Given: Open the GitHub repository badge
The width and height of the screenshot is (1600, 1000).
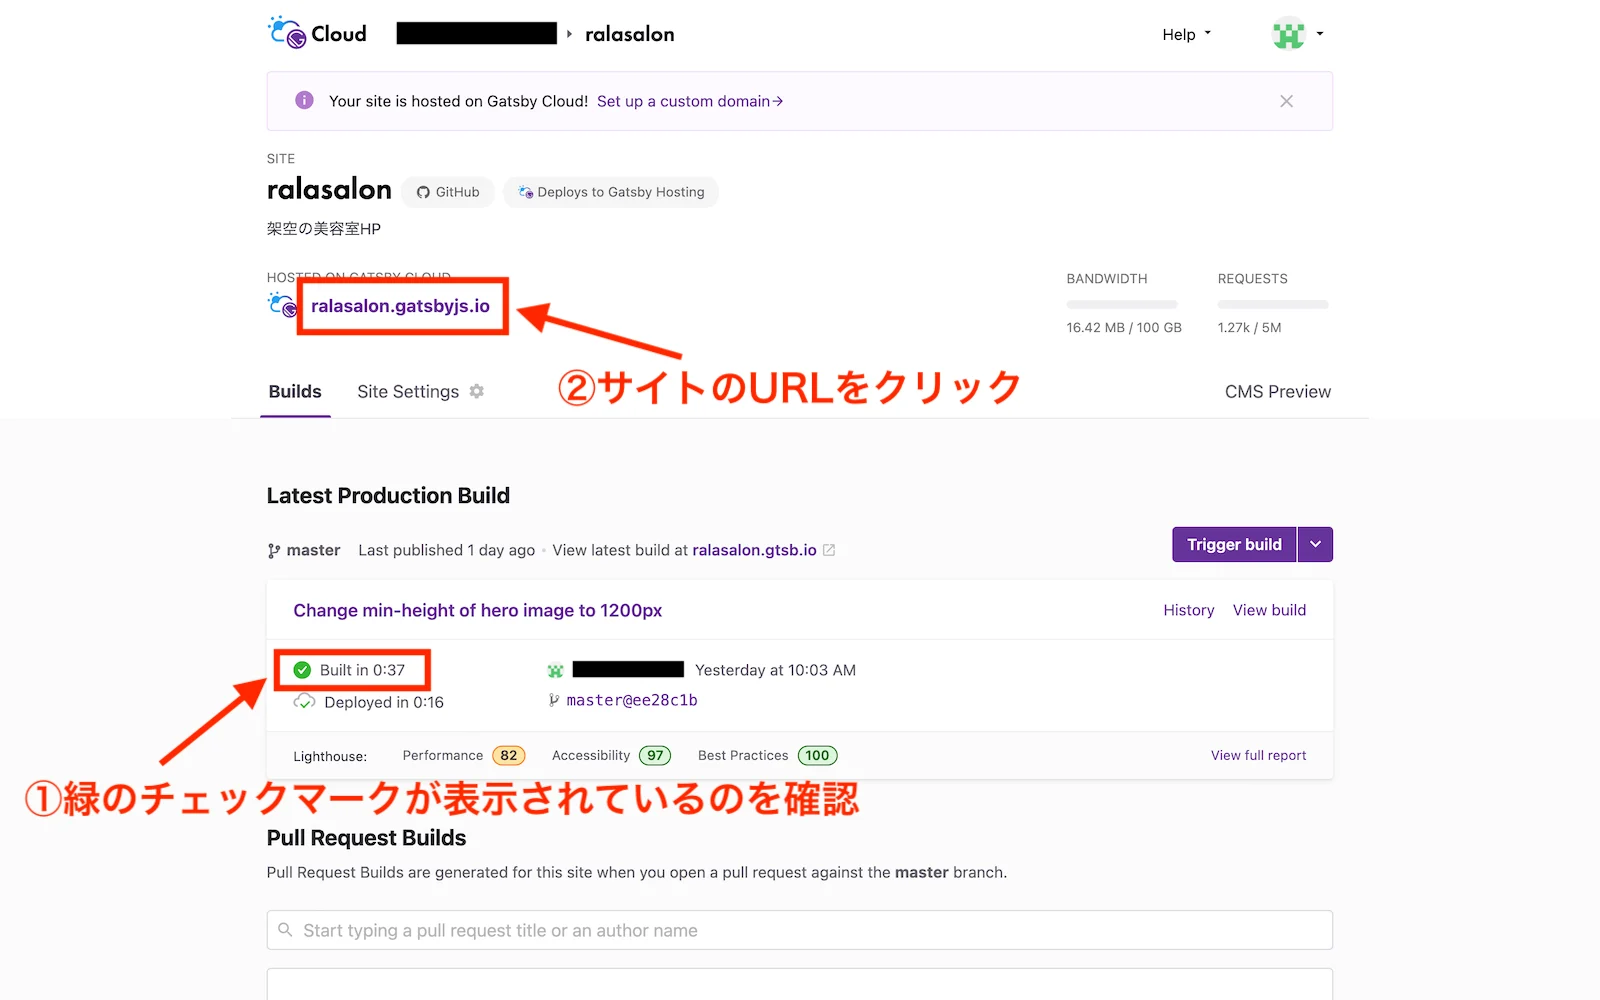Looking at the screenshot, I should (x=448, y=192).
